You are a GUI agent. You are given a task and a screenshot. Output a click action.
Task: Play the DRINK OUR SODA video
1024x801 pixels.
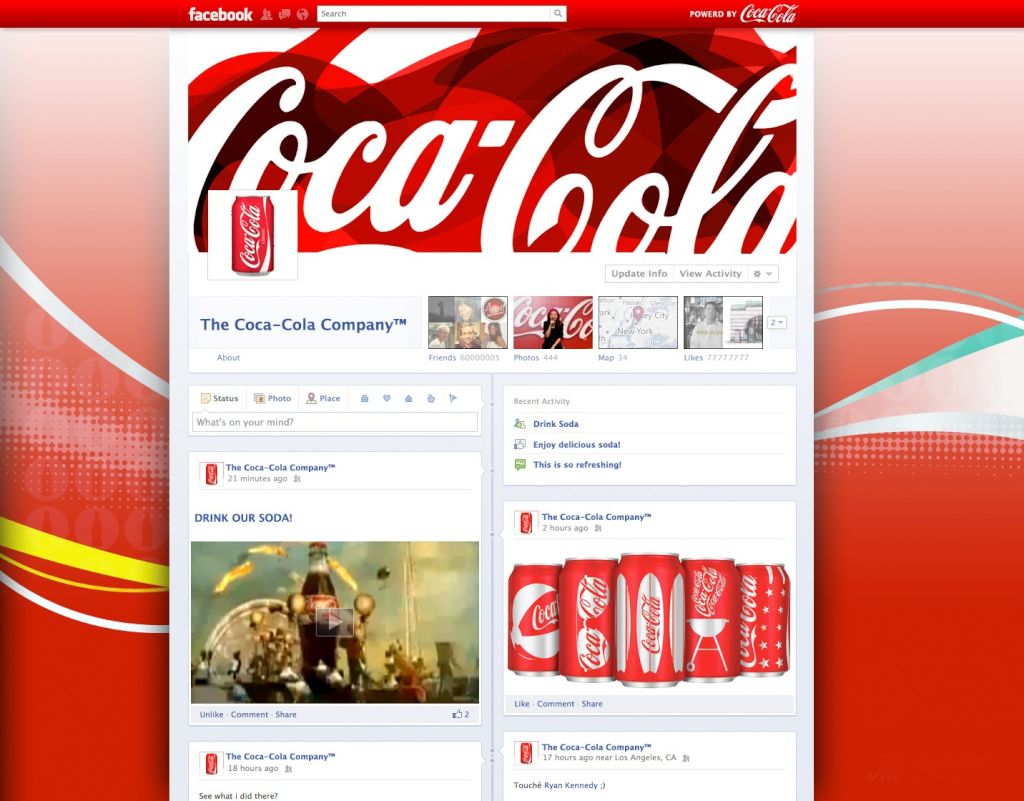(x=335, y=622)
